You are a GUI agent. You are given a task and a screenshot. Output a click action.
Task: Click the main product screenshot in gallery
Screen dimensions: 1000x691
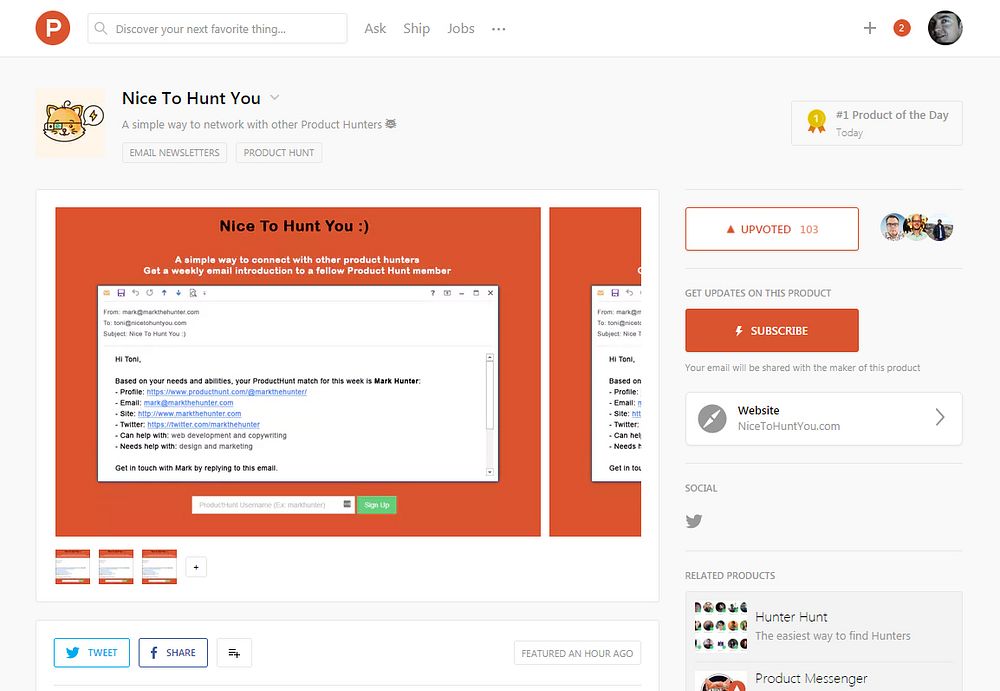pos(298,372)
